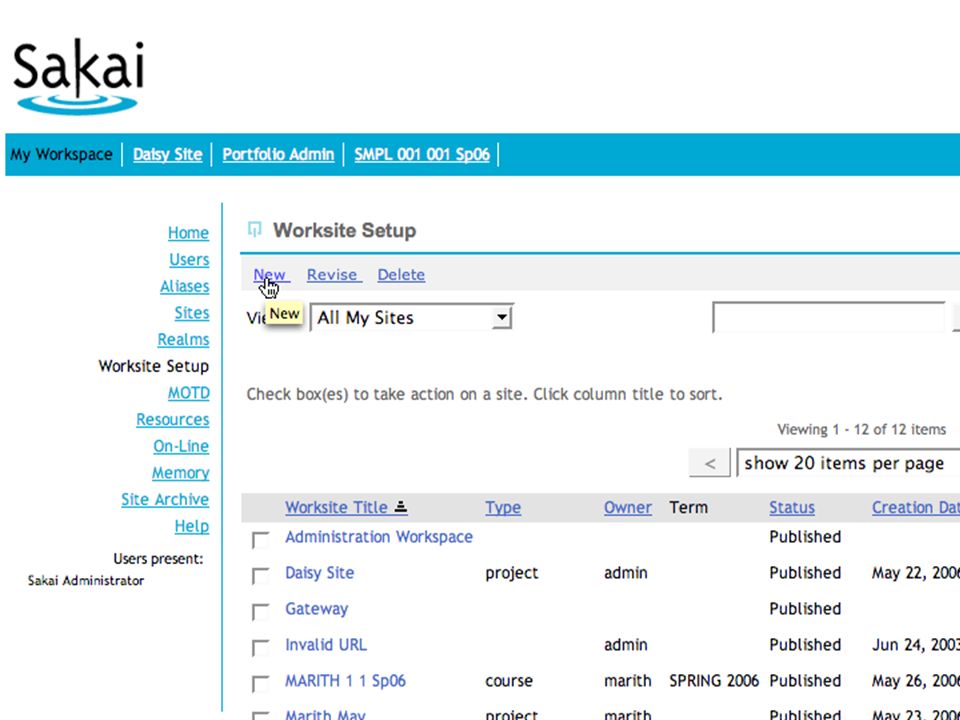Open Help in the sidebar
960x720 pixels.
(x=192, y=526)
